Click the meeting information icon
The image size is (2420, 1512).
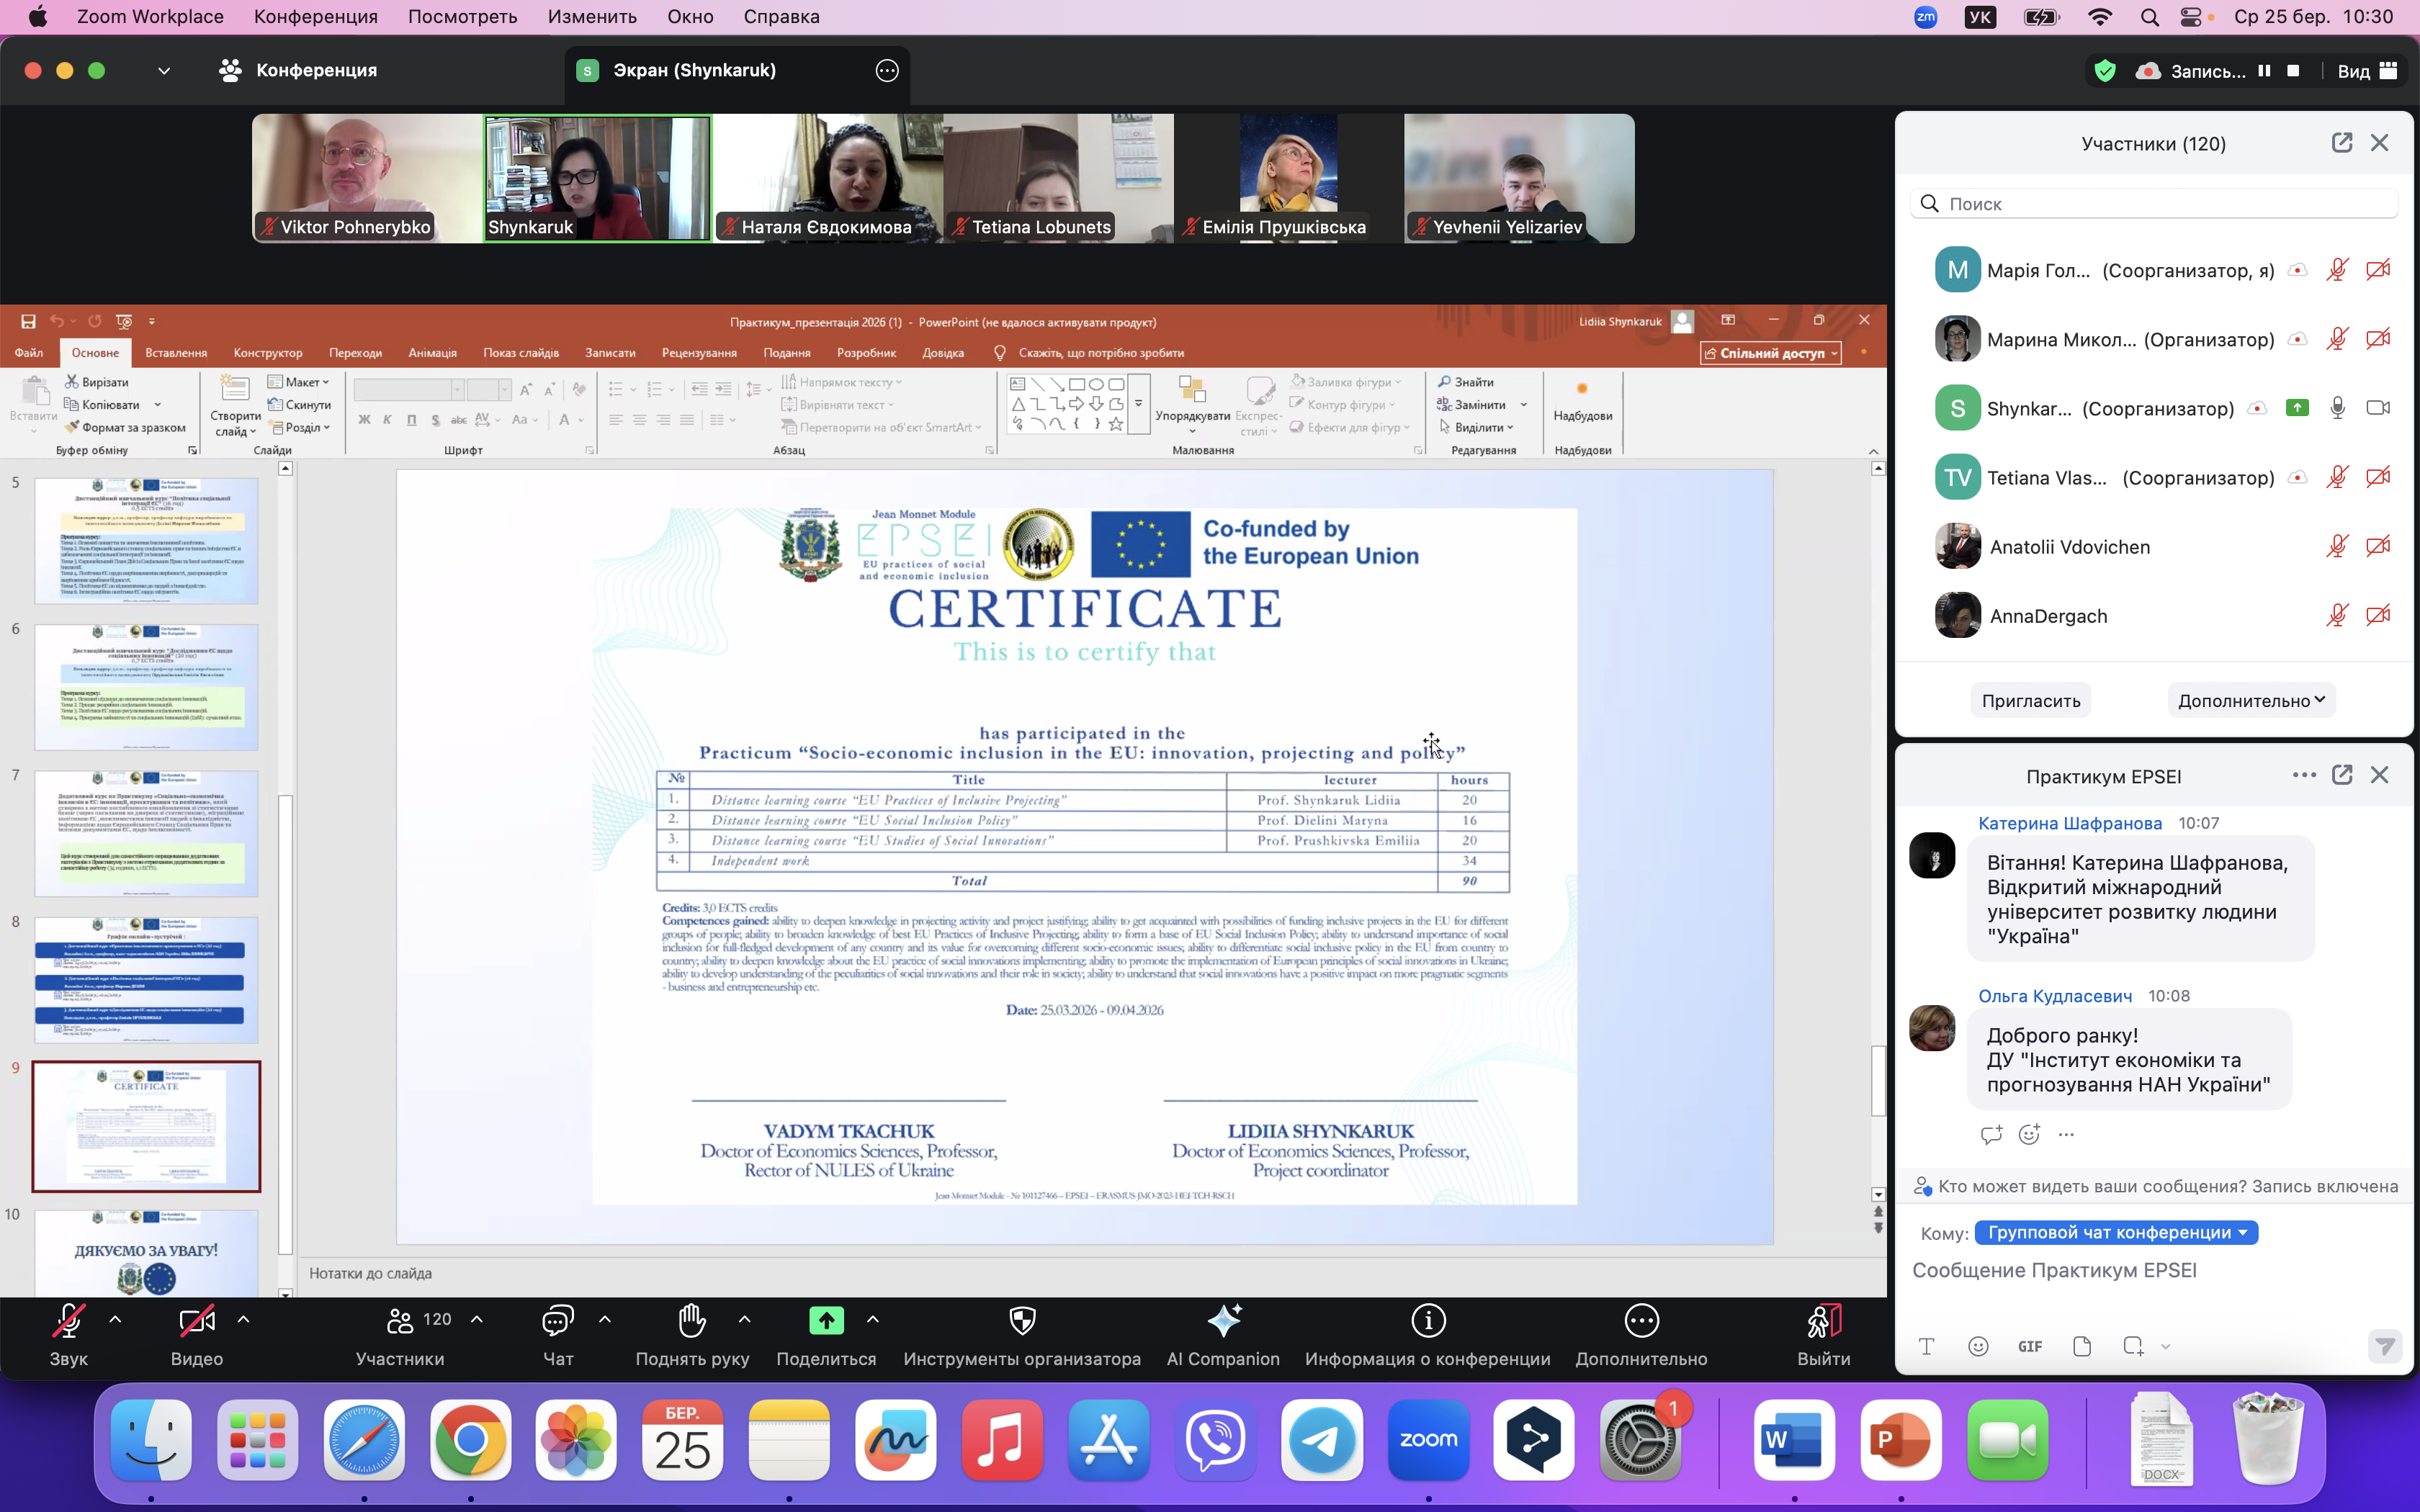pos(1427,1322)
